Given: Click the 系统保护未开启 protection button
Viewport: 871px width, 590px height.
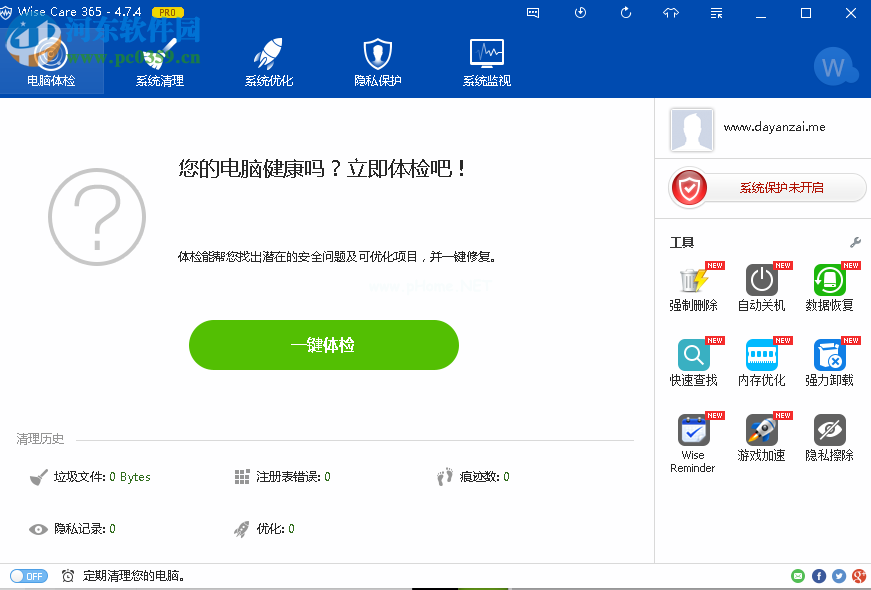Looking at the screenshot, I should [767, 188].
